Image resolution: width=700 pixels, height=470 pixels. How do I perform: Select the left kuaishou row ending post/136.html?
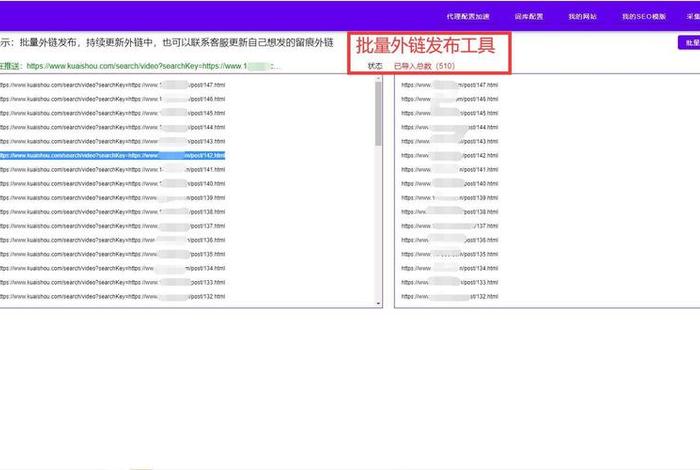click(112, 240)
